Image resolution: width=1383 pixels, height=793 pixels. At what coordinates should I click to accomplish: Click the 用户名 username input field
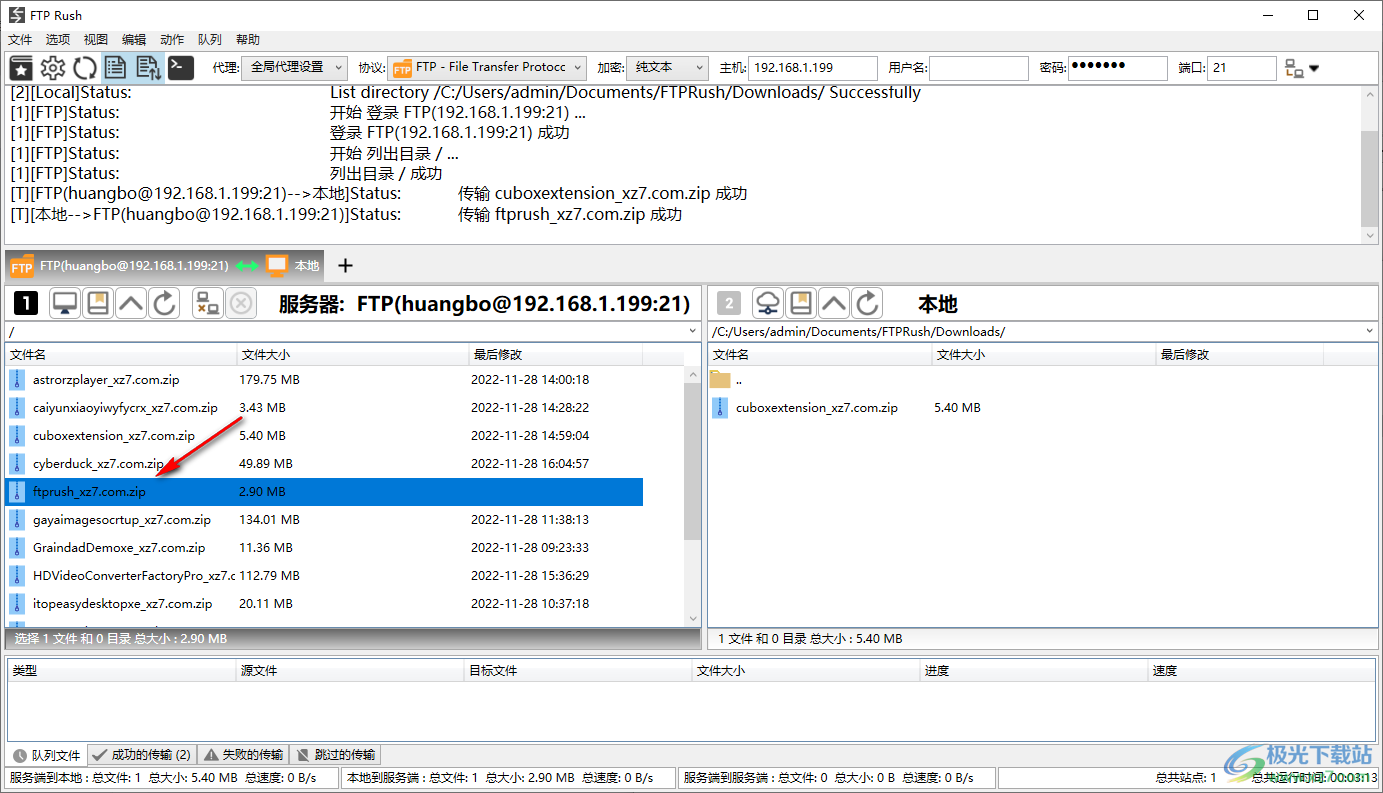979,68
